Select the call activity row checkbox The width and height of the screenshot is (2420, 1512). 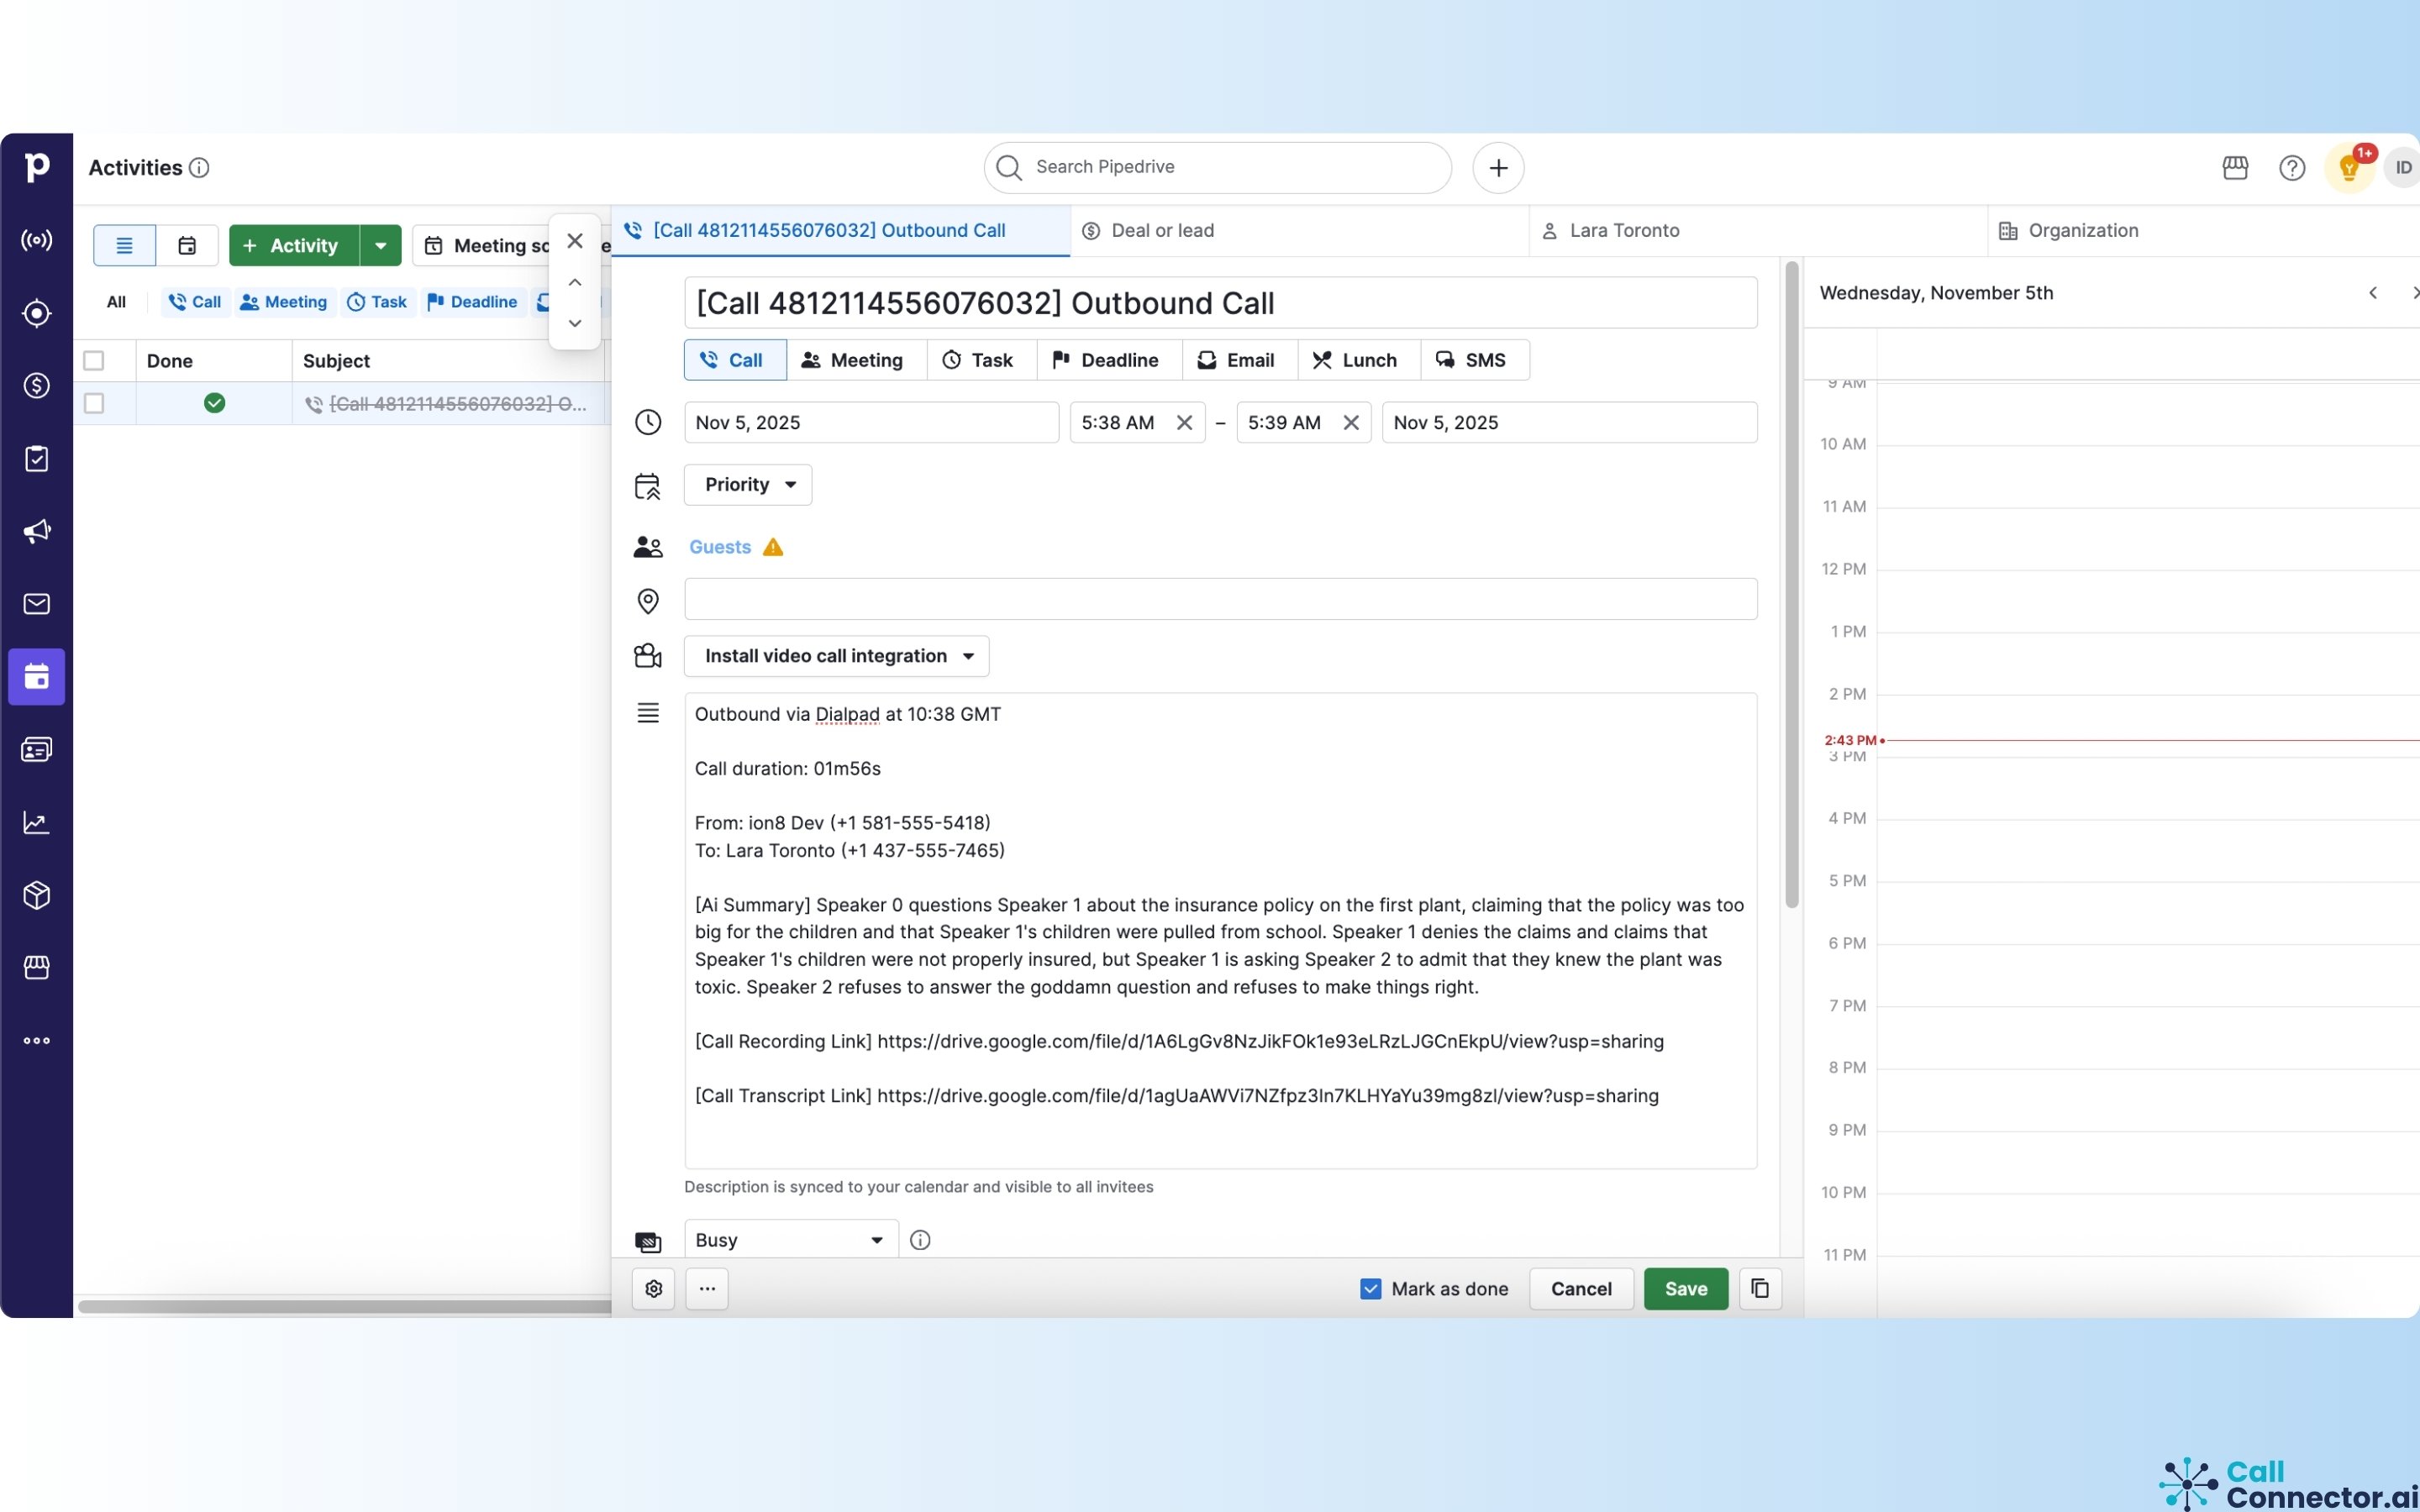pos(94,403)
